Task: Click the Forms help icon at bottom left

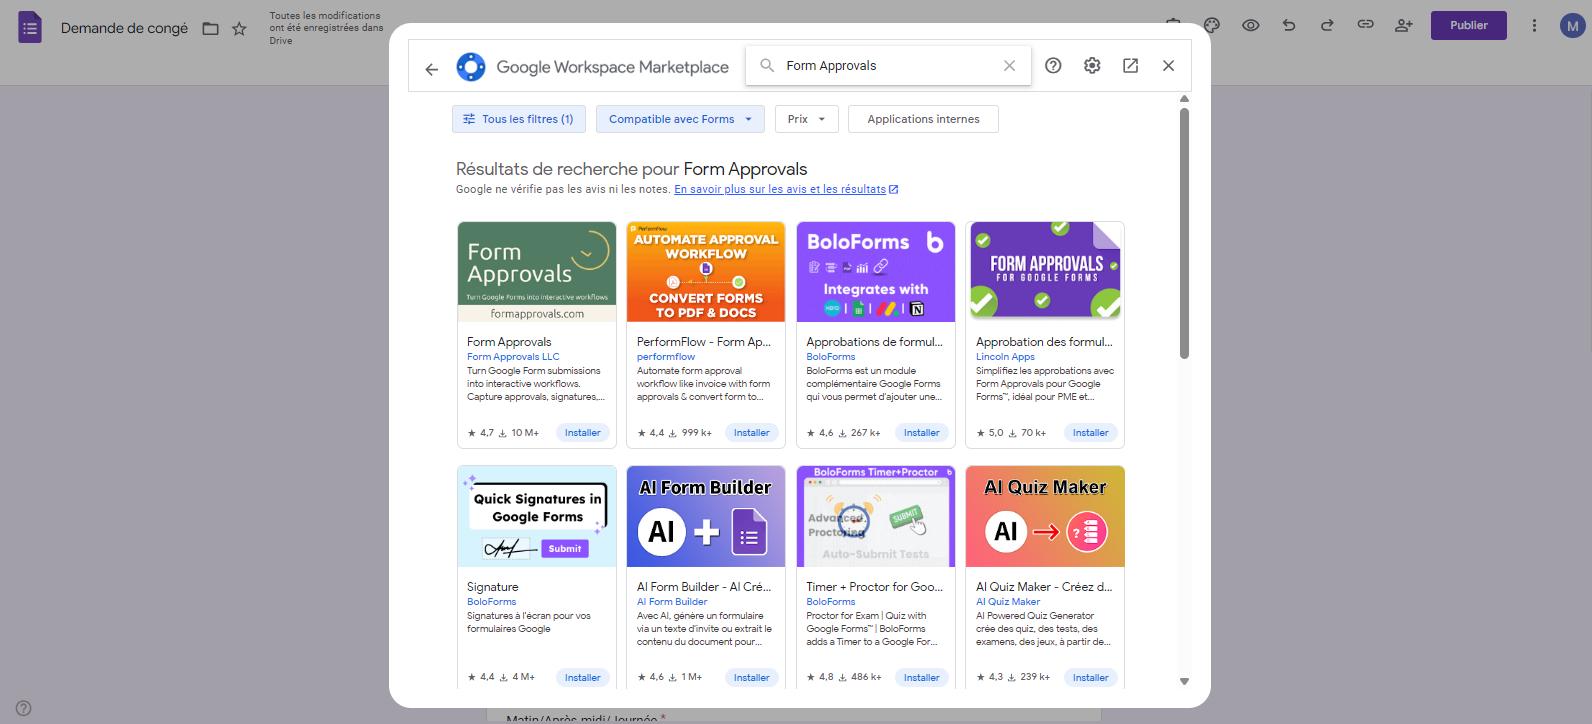Action: point(24,708)
